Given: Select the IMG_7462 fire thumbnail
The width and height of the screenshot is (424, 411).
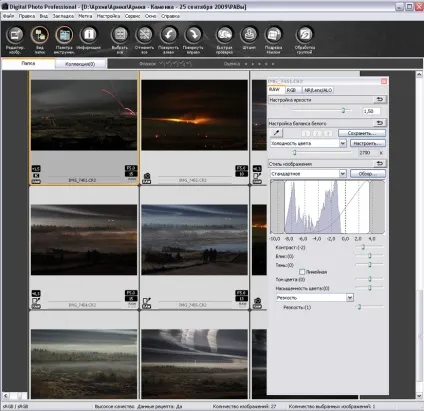Looking at the screenshot, I should coord(194,115).
